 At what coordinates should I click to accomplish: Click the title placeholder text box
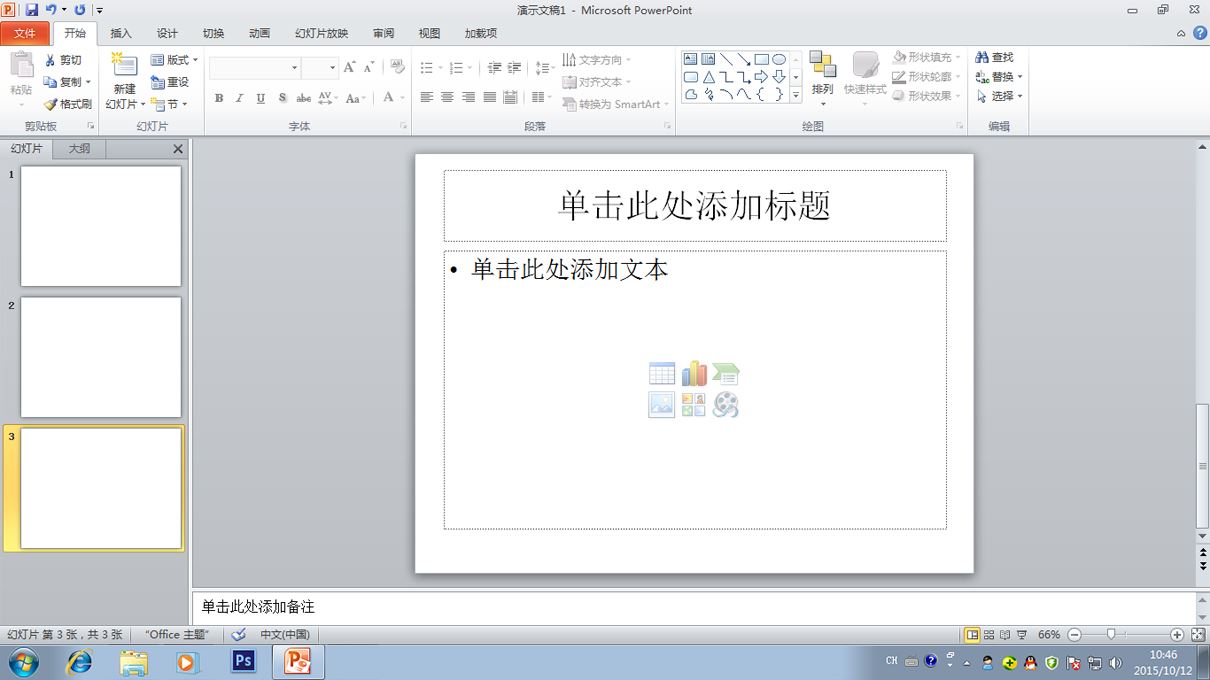point(695,206)
